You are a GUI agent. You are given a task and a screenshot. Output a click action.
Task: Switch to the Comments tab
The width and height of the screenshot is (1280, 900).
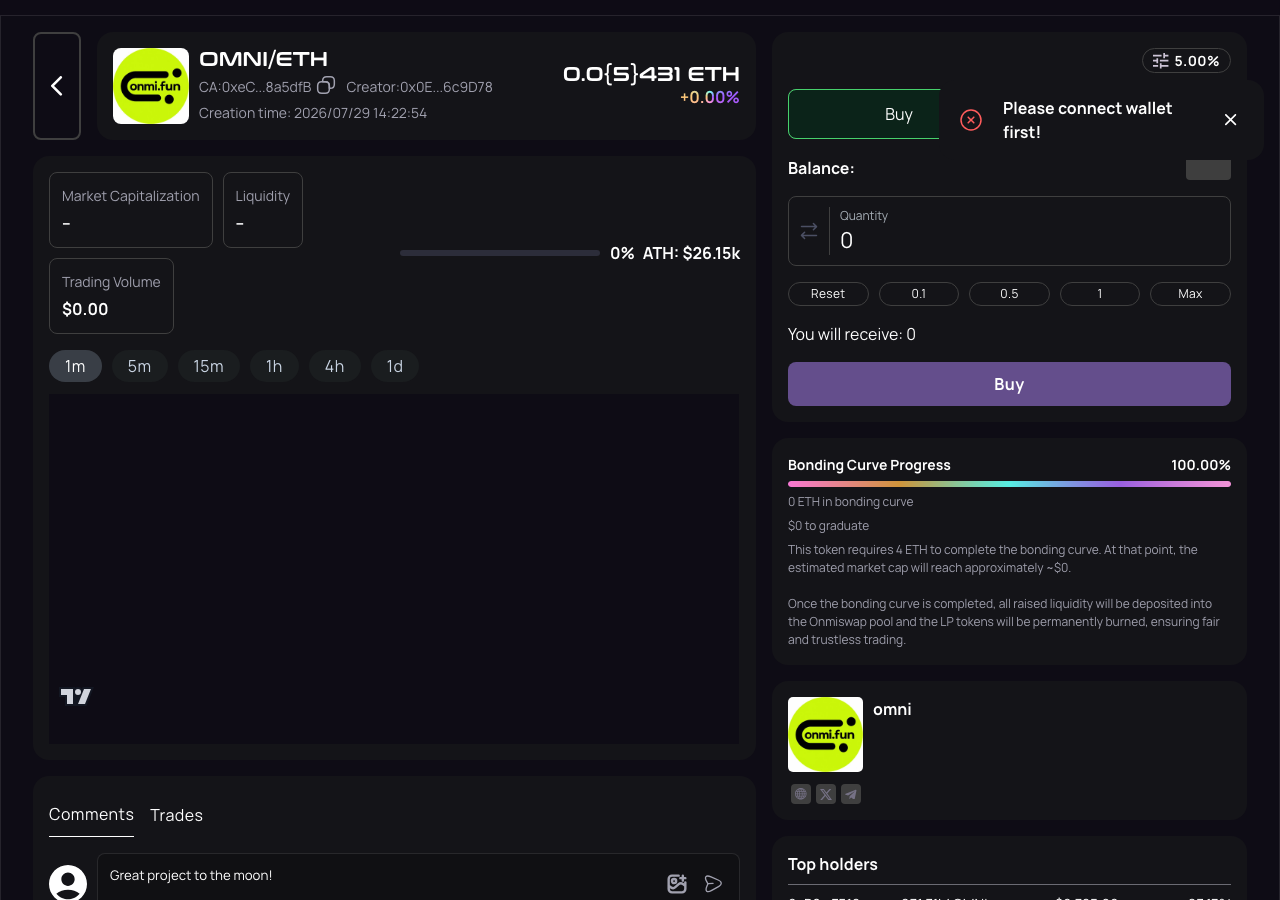pos(91,814)
